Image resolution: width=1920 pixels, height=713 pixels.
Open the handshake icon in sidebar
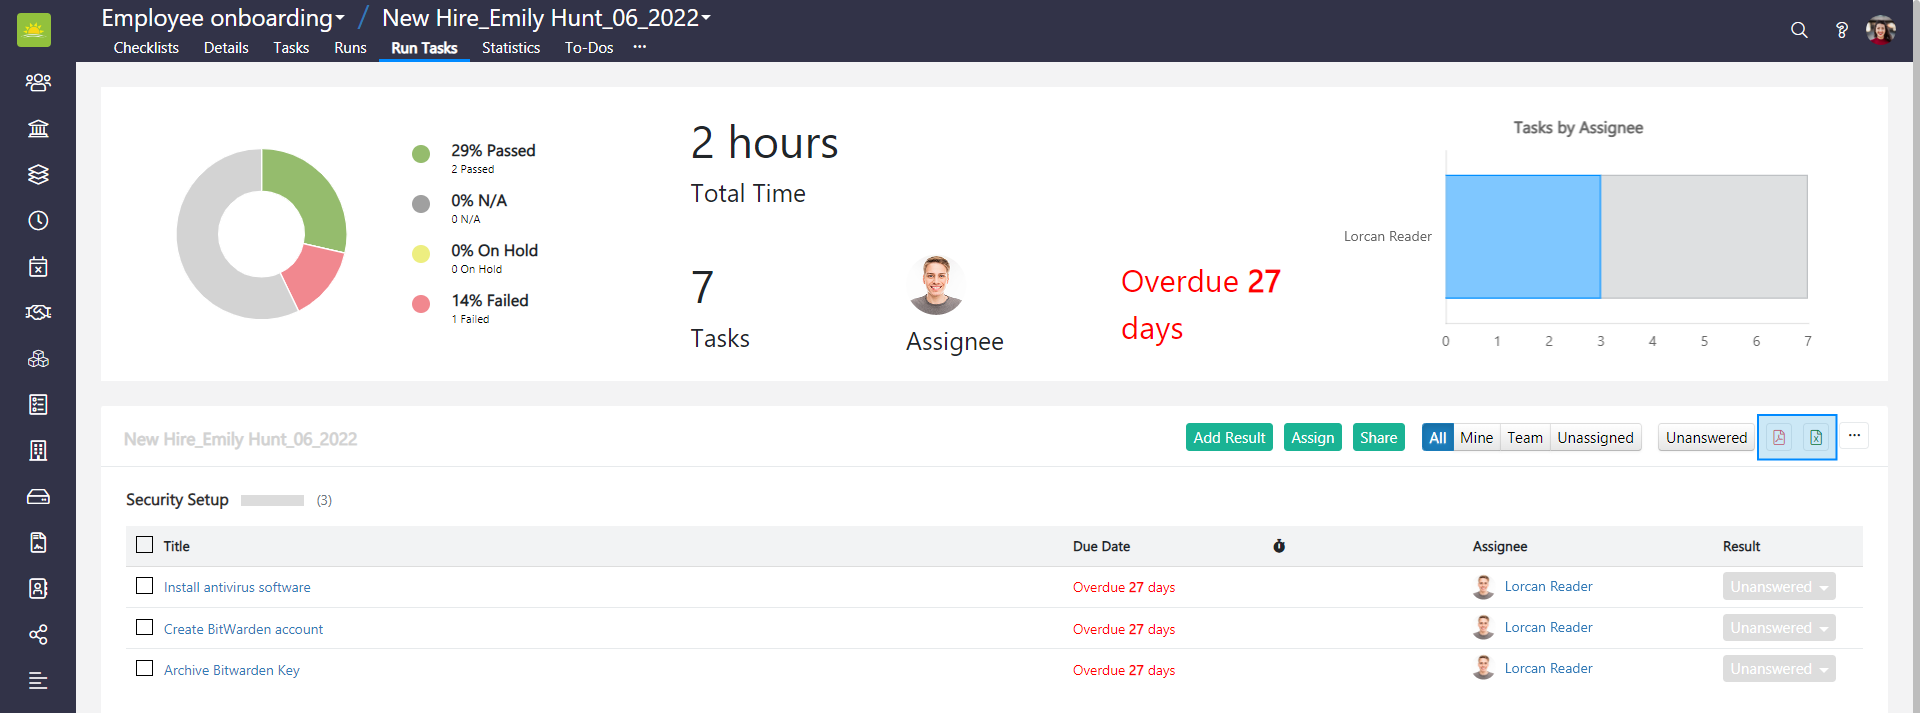point(38,312)
